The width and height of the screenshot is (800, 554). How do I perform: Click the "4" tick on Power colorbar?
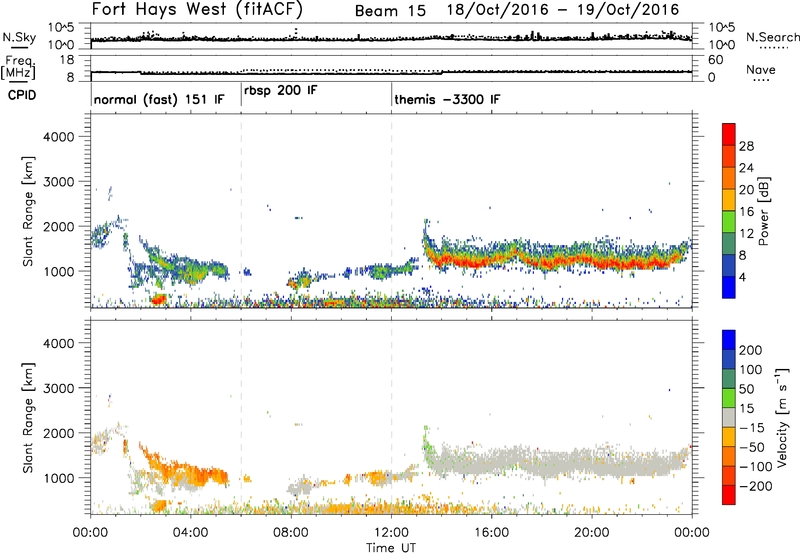742,277
